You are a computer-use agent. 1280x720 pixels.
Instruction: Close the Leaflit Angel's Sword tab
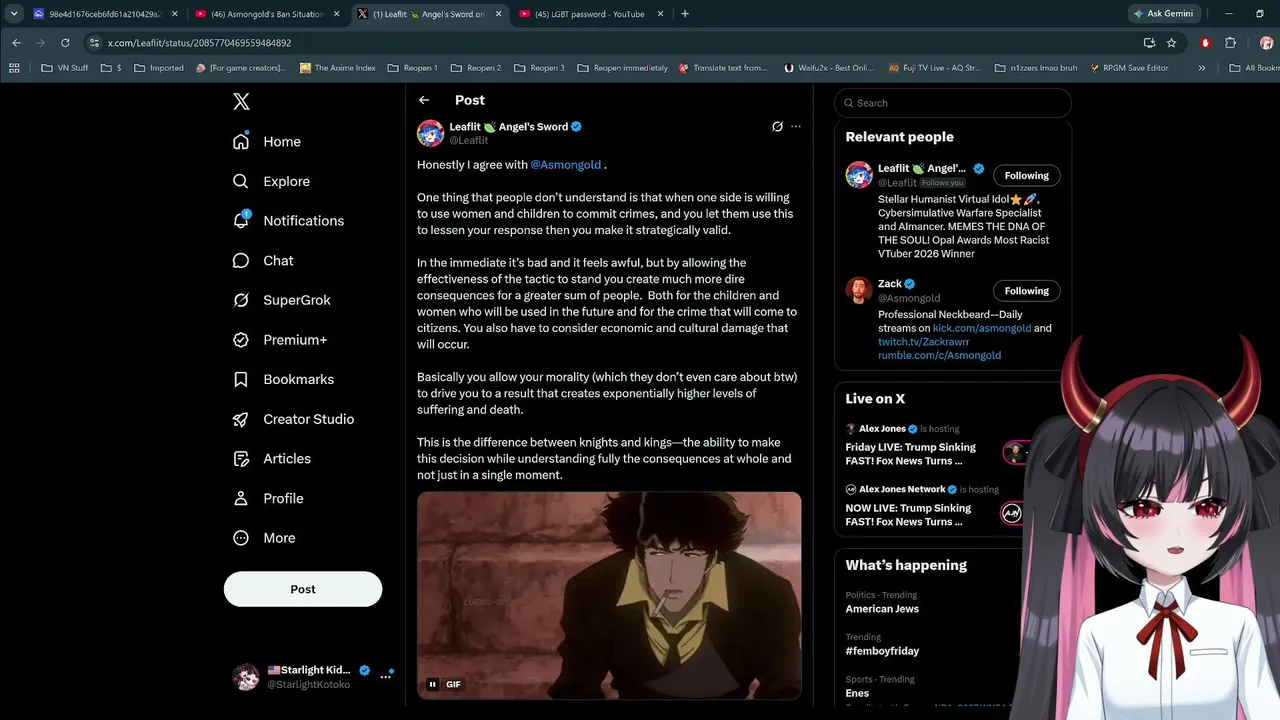coord(498,14)
